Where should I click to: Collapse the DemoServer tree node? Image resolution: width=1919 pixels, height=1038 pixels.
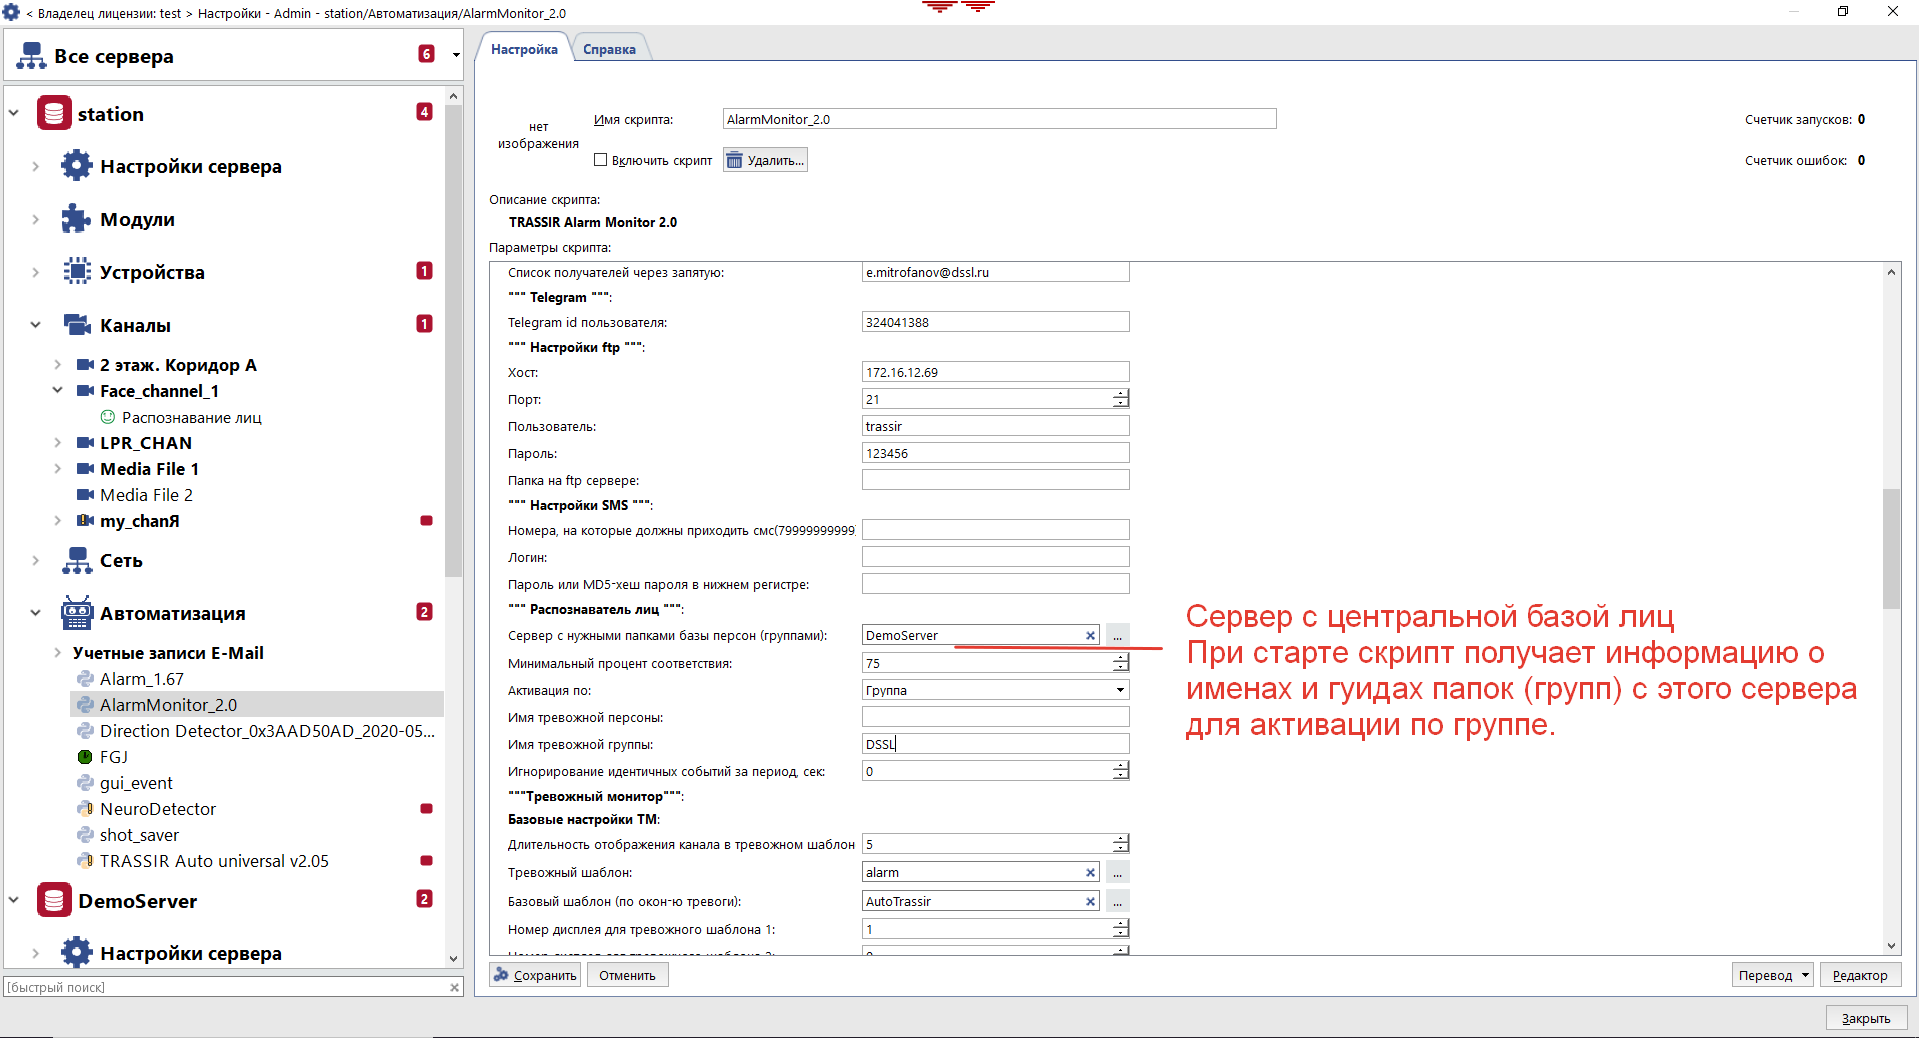click(14, 900)
